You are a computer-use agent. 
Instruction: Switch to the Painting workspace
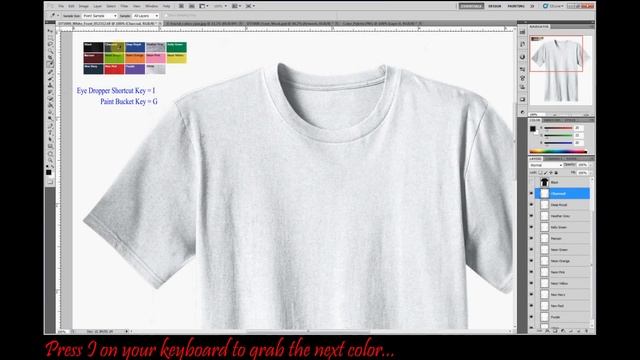point(516,6)
